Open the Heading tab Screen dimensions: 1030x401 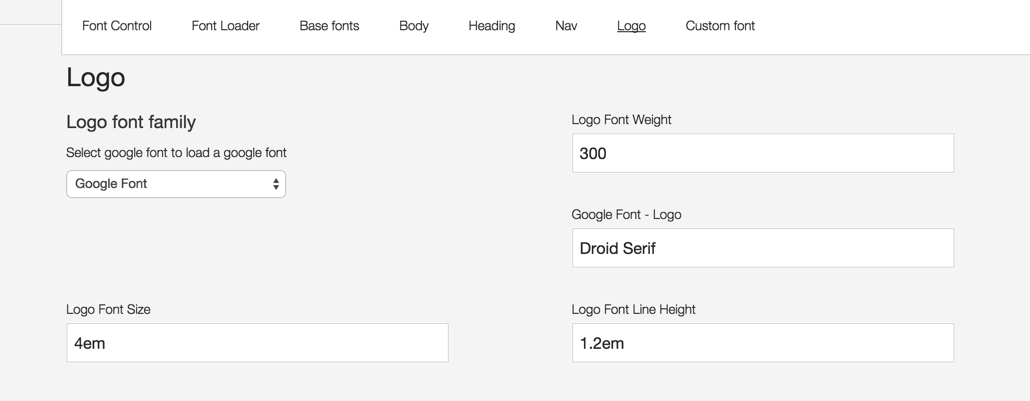(x=491, y=26)
